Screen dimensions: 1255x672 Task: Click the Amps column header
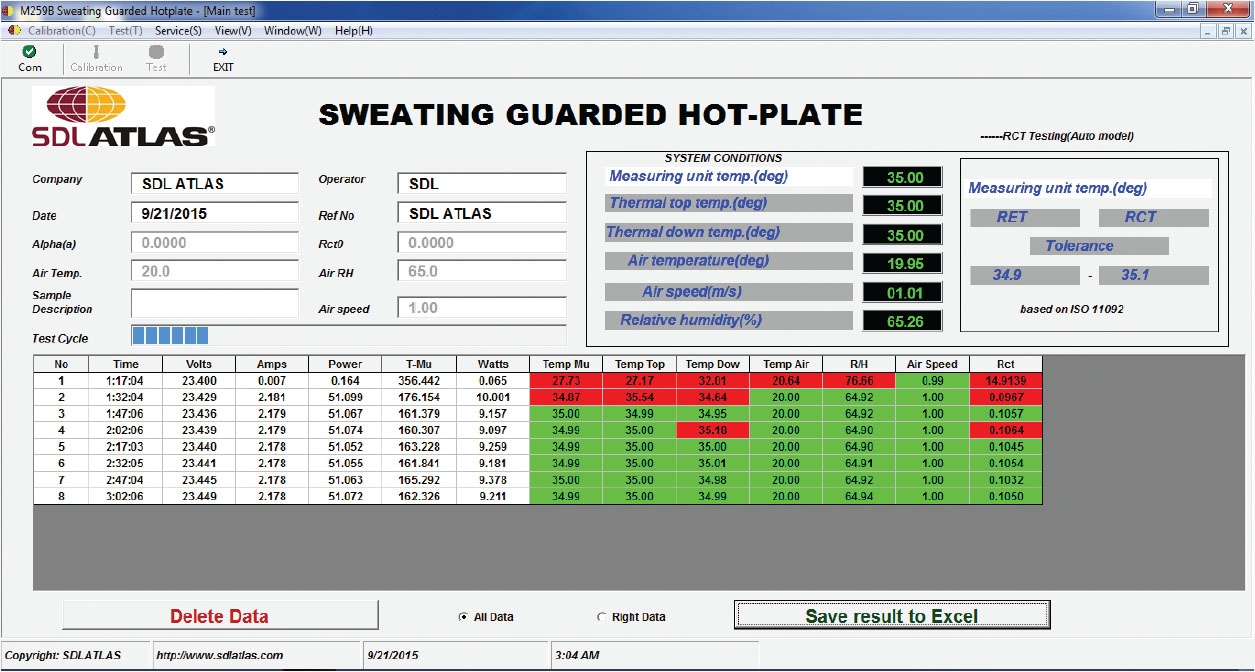pyautogui.click(x=272, y=364)
